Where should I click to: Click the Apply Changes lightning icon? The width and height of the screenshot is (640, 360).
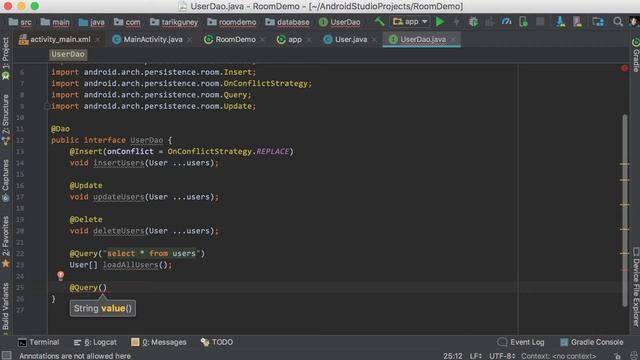tap(456, 22)
